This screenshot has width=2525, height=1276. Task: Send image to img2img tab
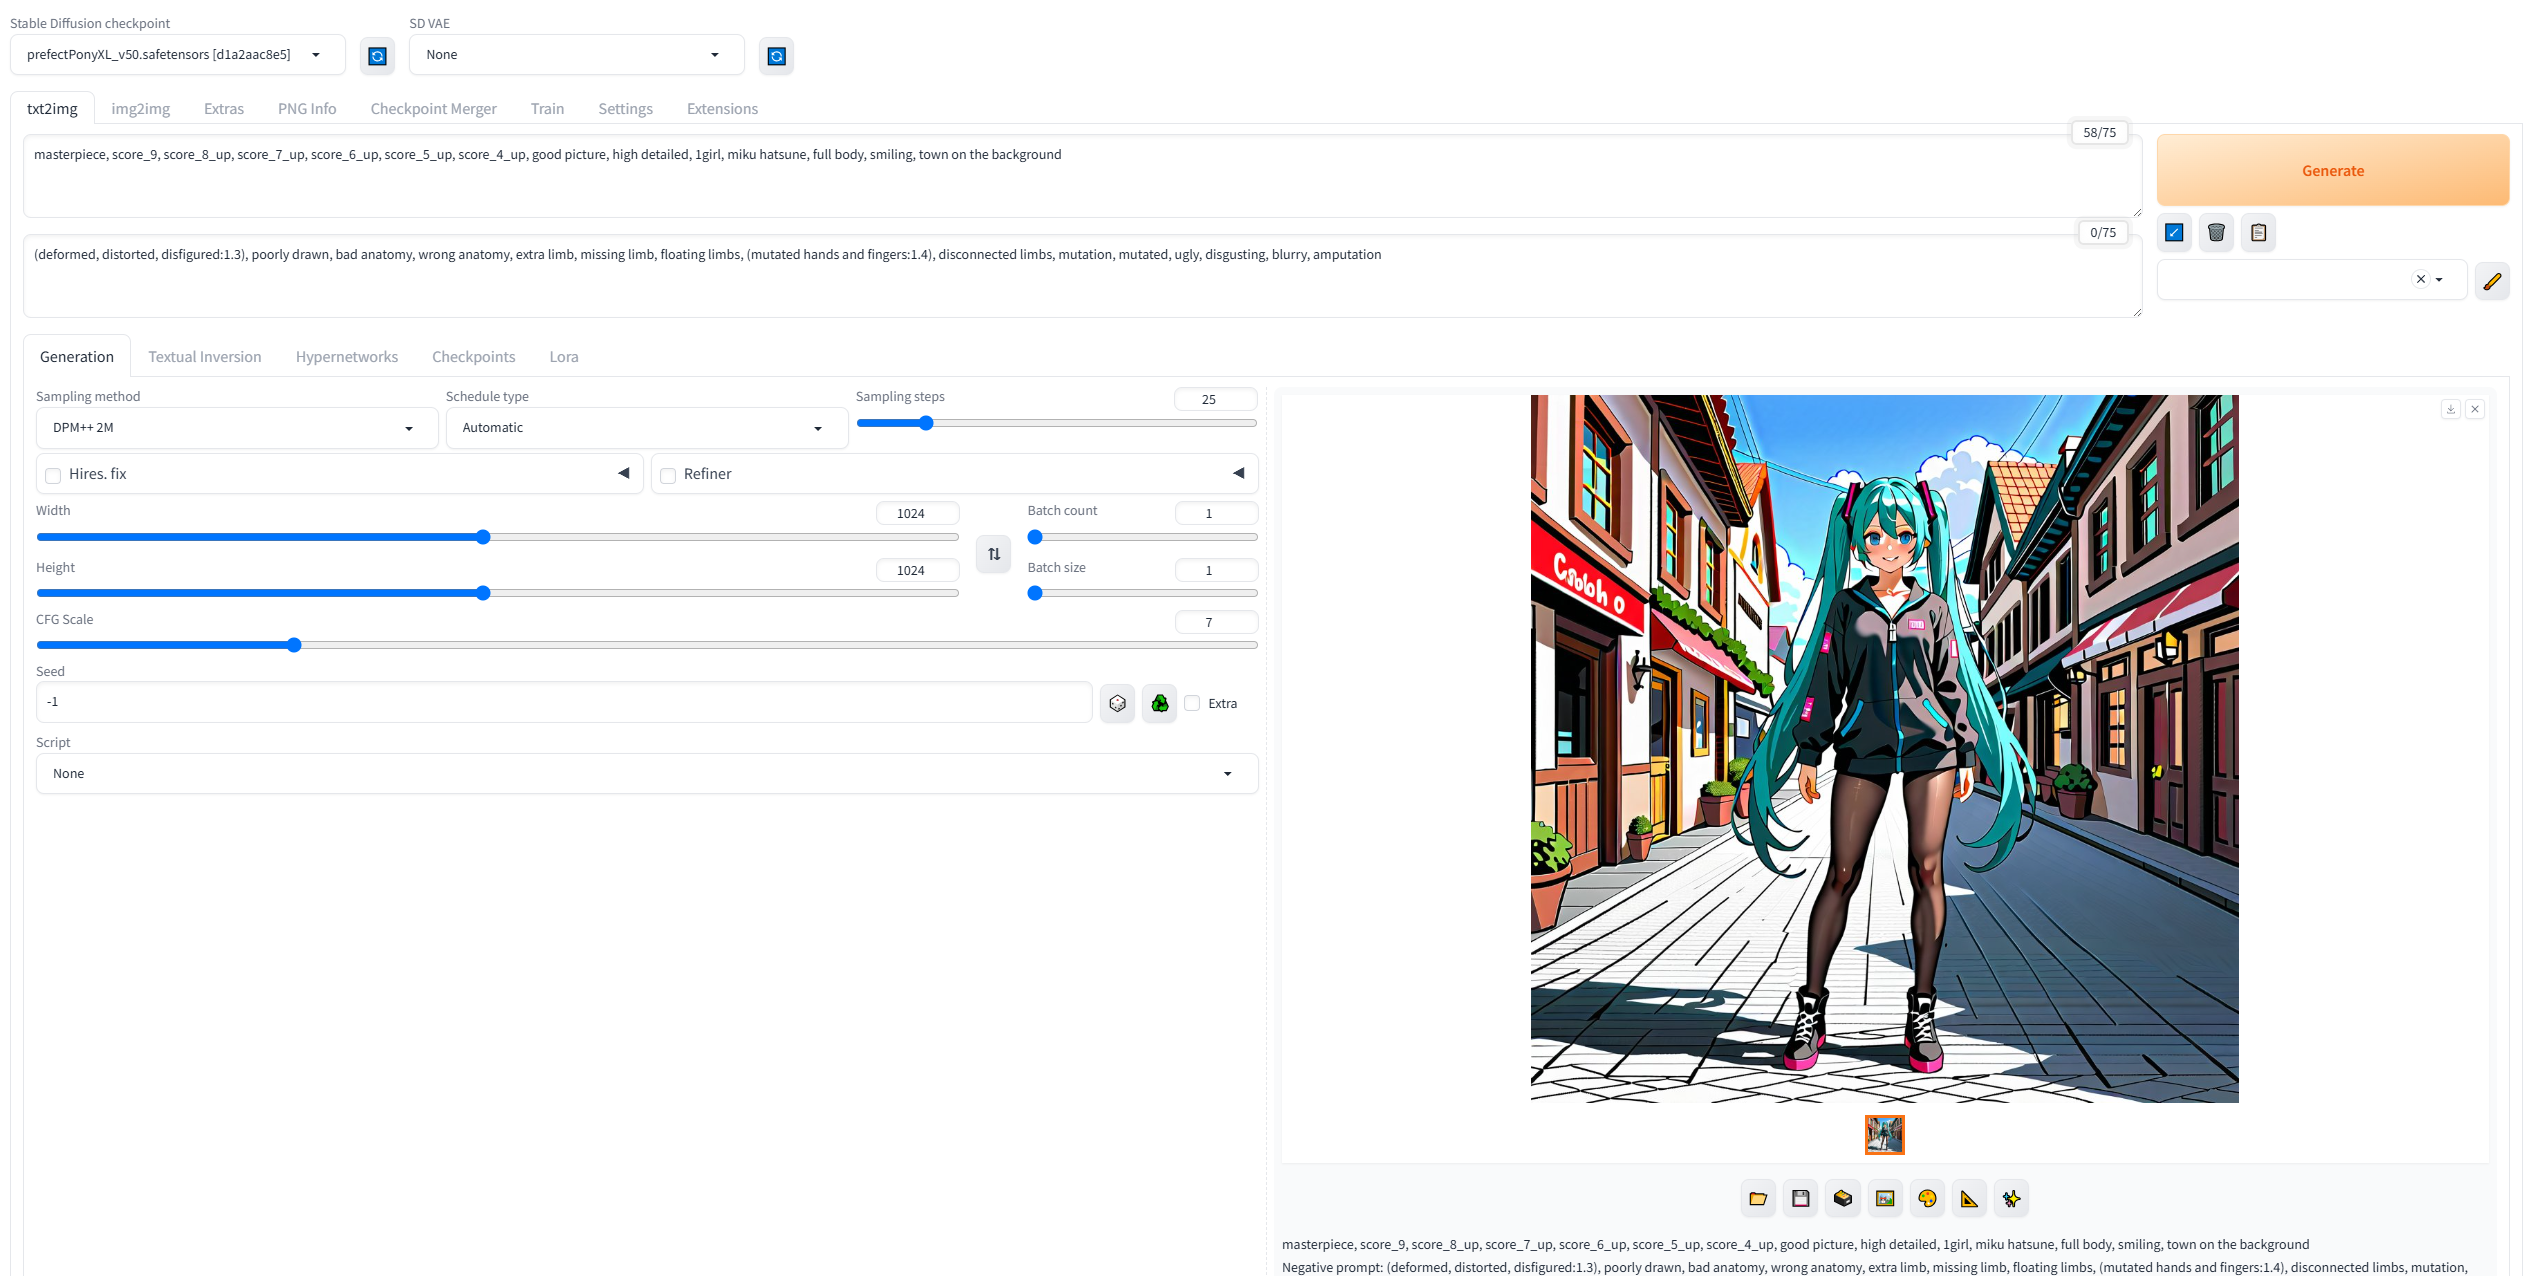coord(1885,1198)
